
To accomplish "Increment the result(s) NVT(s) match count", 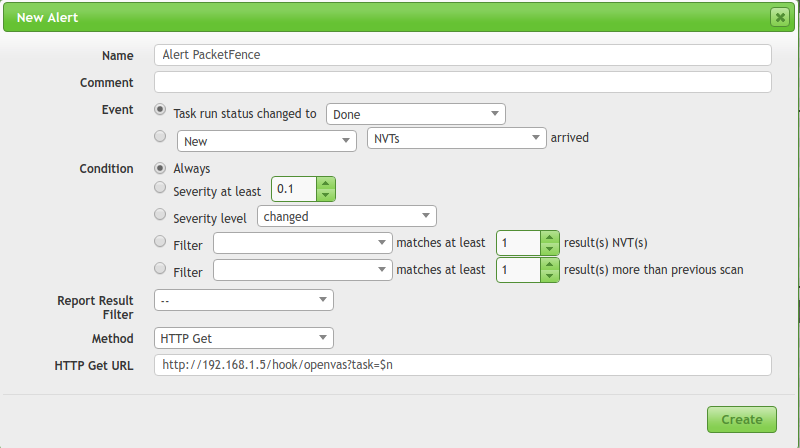I will [549, 237].
